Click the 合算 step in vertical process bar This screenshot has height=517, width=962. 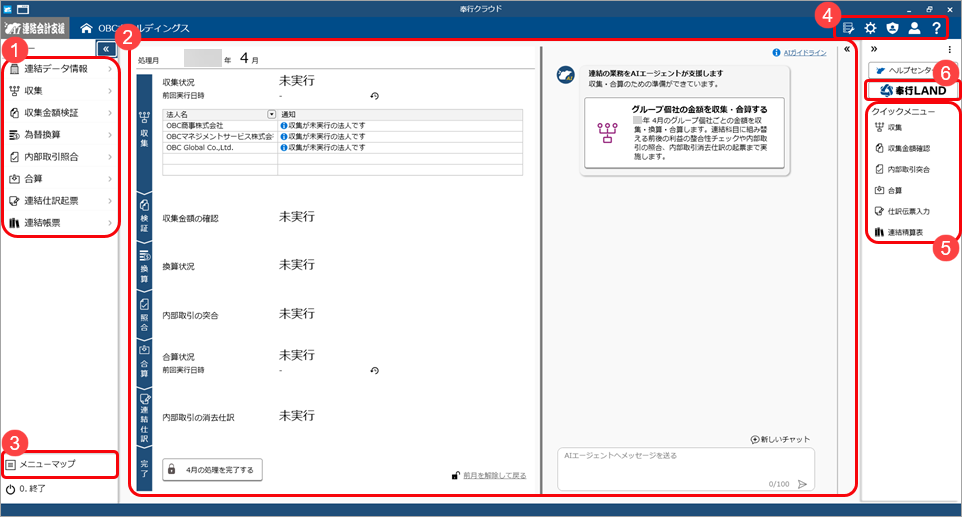144,362
